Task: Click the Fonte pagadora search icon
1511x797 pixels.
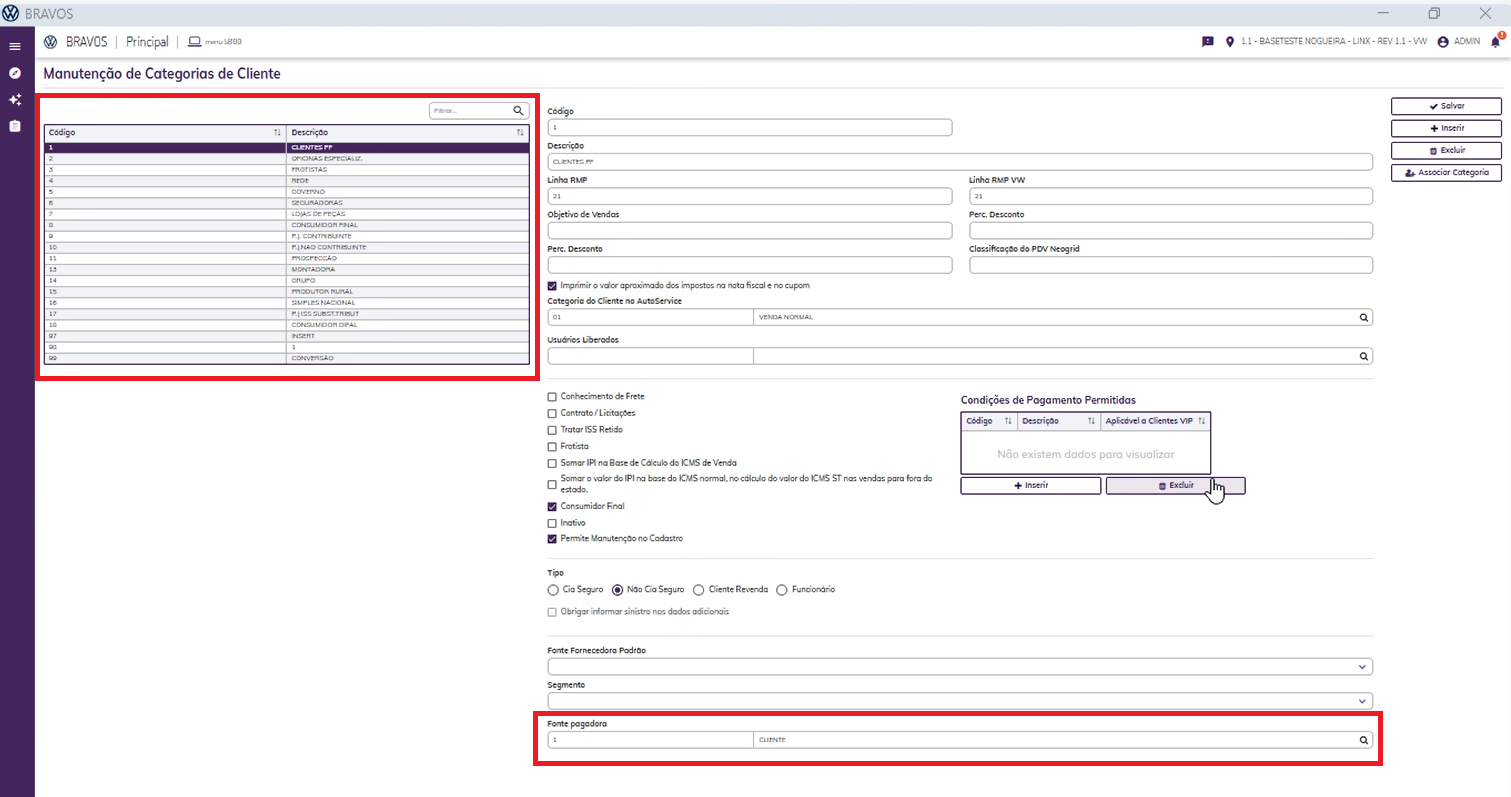Action: 1362,740
